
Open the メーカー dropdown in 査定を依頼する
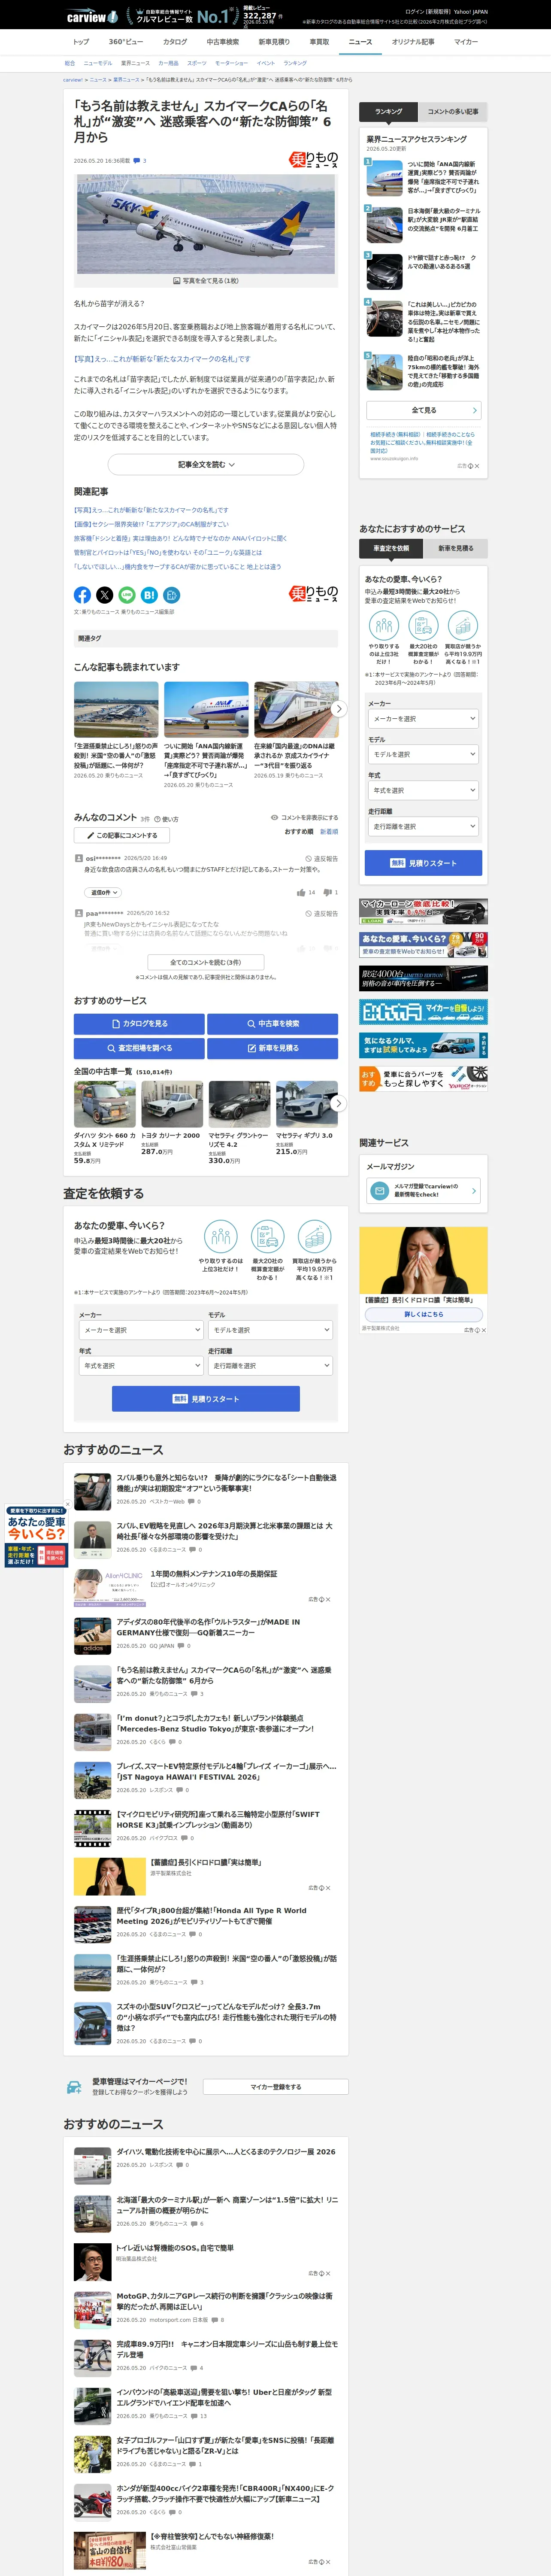pyautogui.click(x=141, y=1330)
